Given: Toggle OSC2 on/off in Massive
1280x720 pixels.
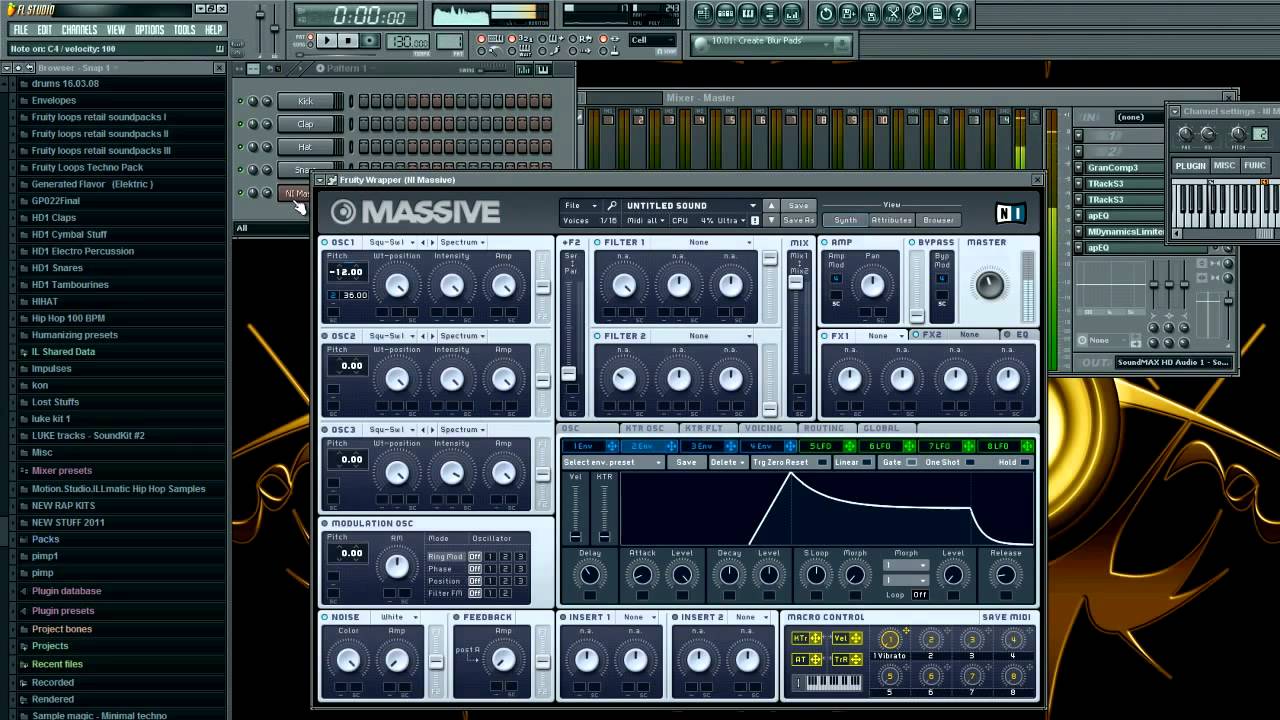Looking at the screenshot, I should pos(326,336).
